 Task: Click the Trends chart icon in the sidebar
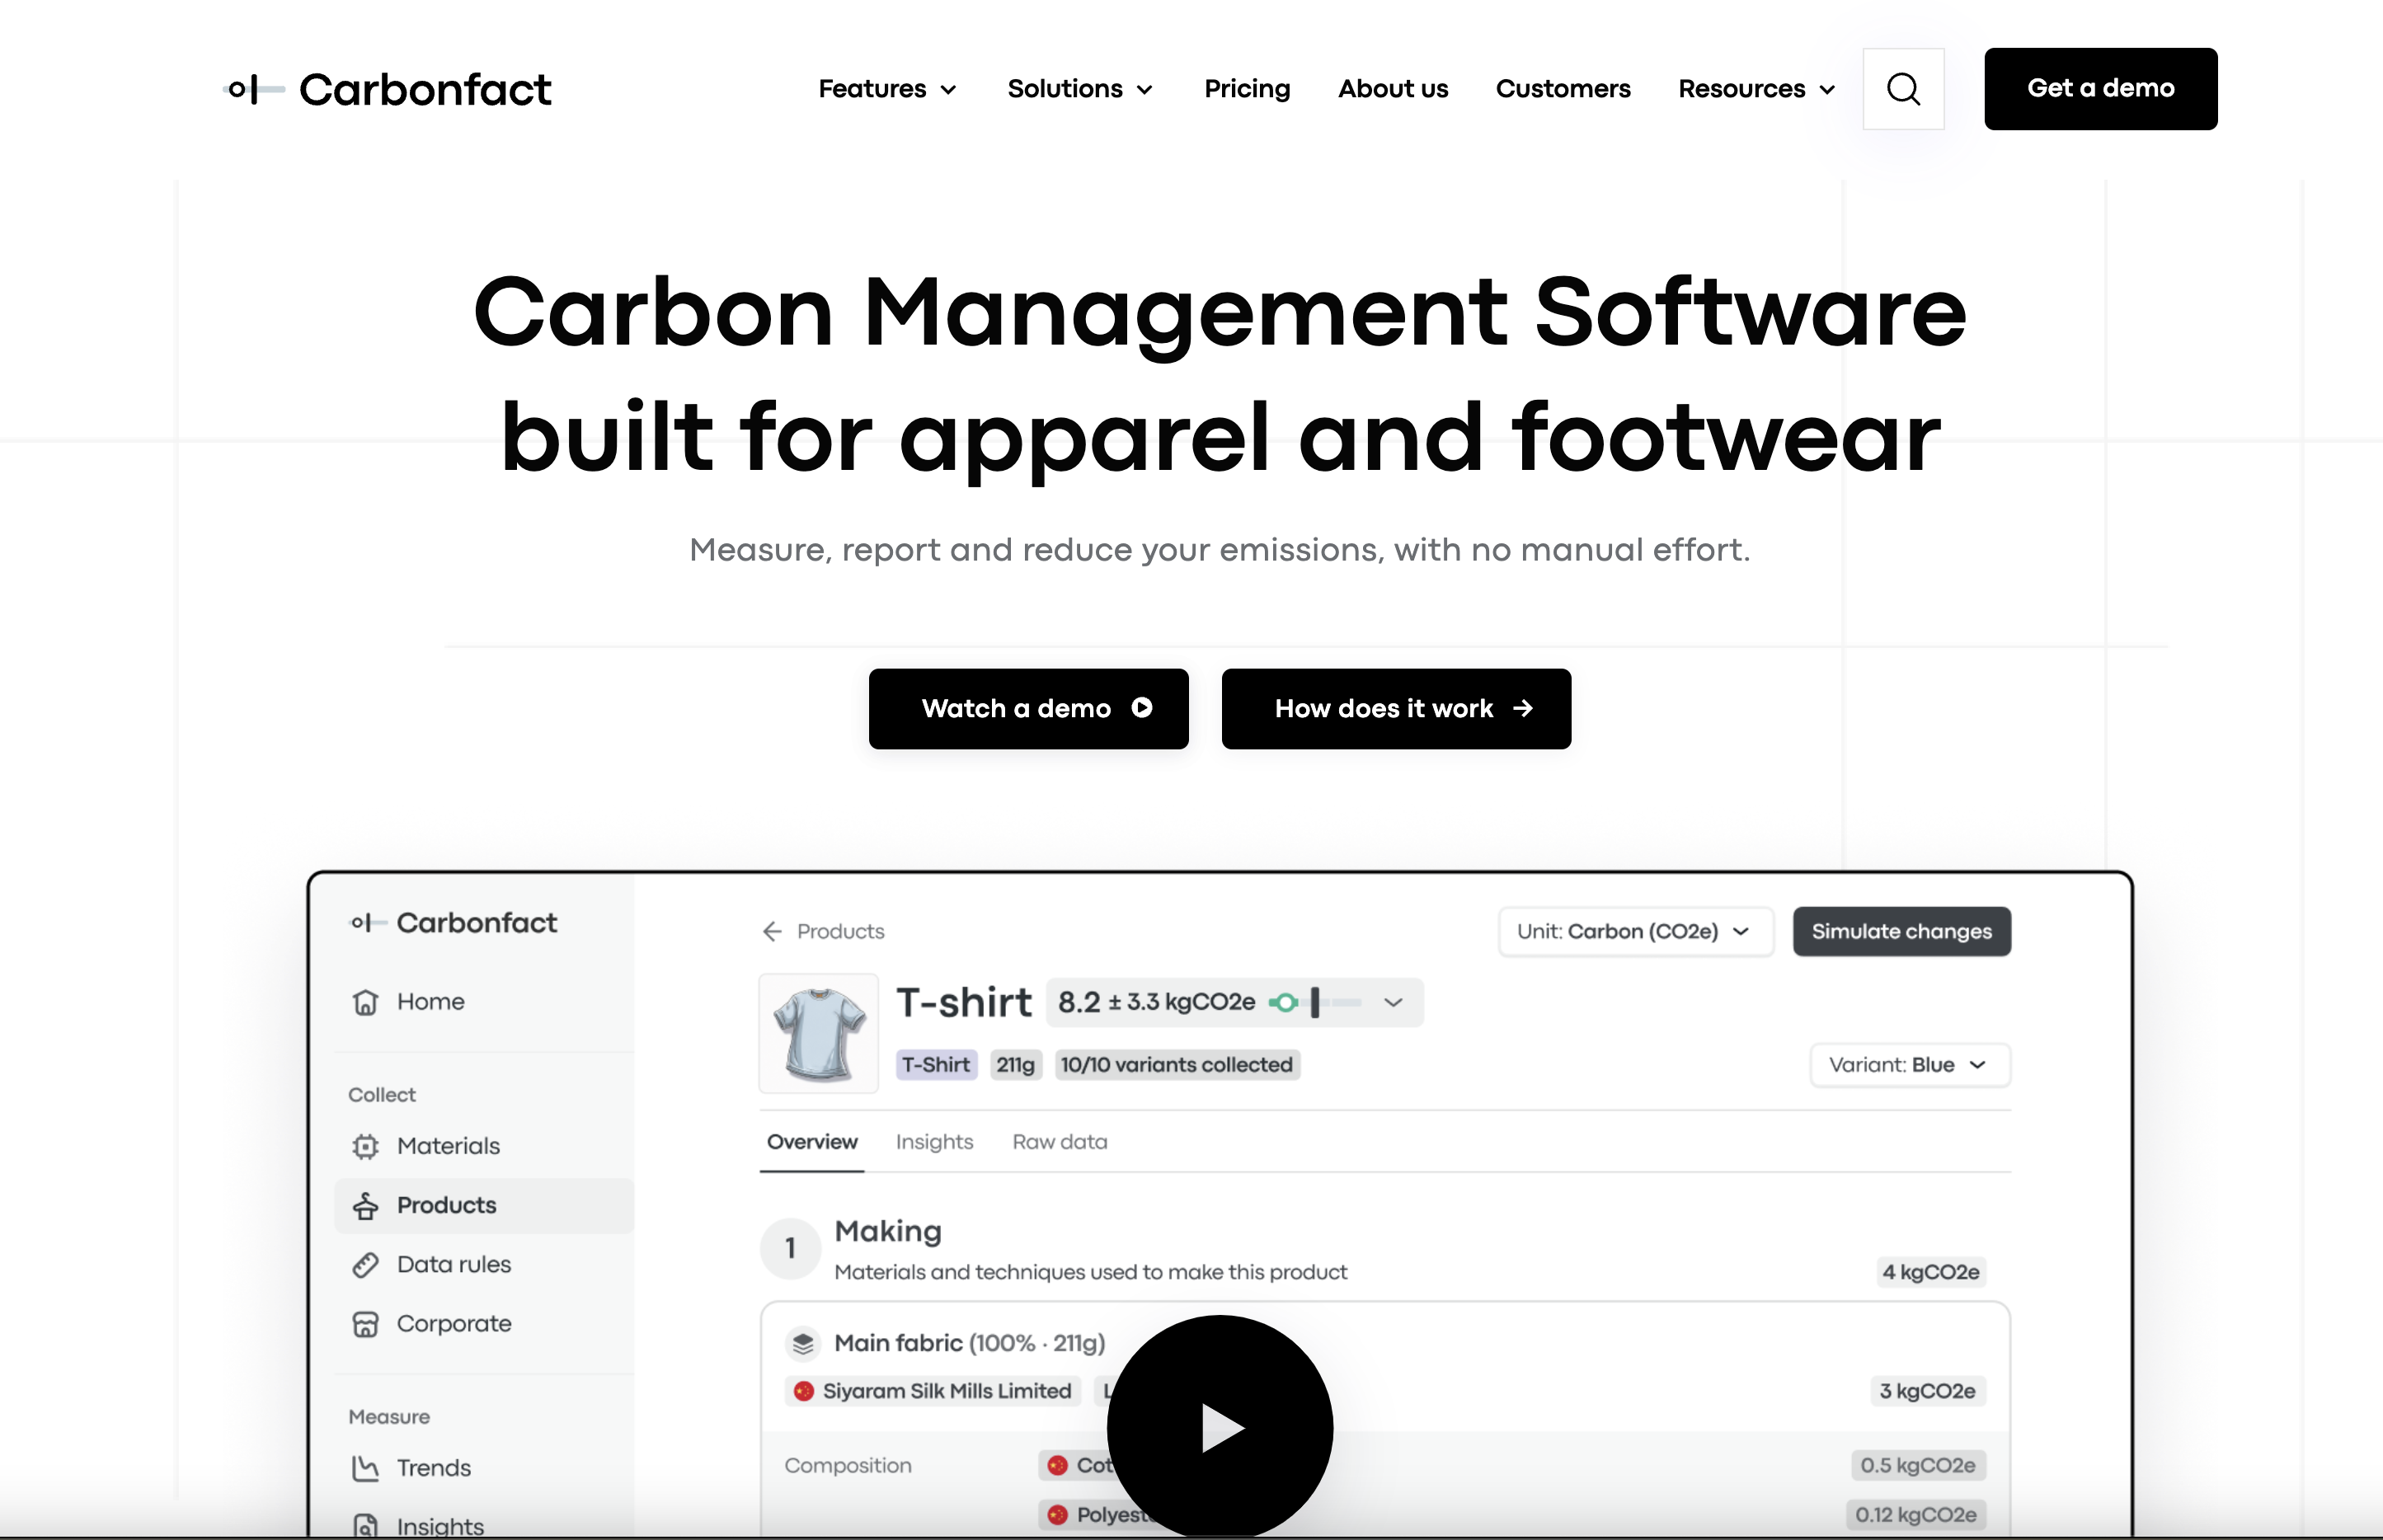point(365,1468)
